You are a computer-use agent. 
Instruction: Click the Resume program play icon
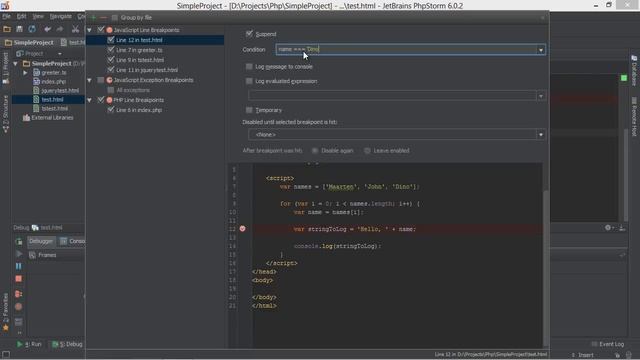pyautogui.click(x=18, y=254)
